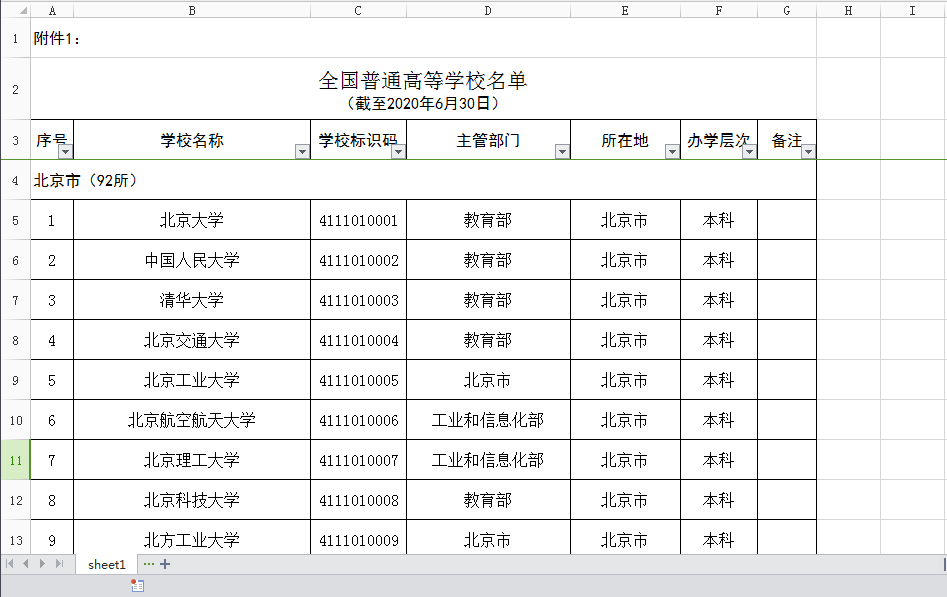Open the 办学层次 column filter dropdown
The height and width of the screenshot is (597, 947).
(x=750, y=152)
